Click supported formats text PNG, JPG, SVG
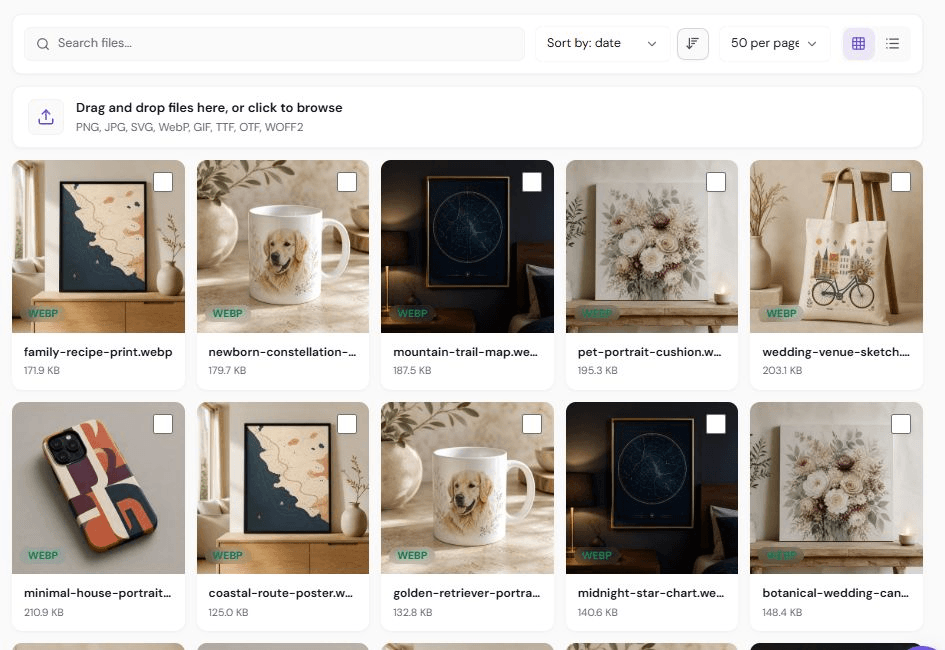The width and height of the screenshot is (945, 650). click(189, 127)
